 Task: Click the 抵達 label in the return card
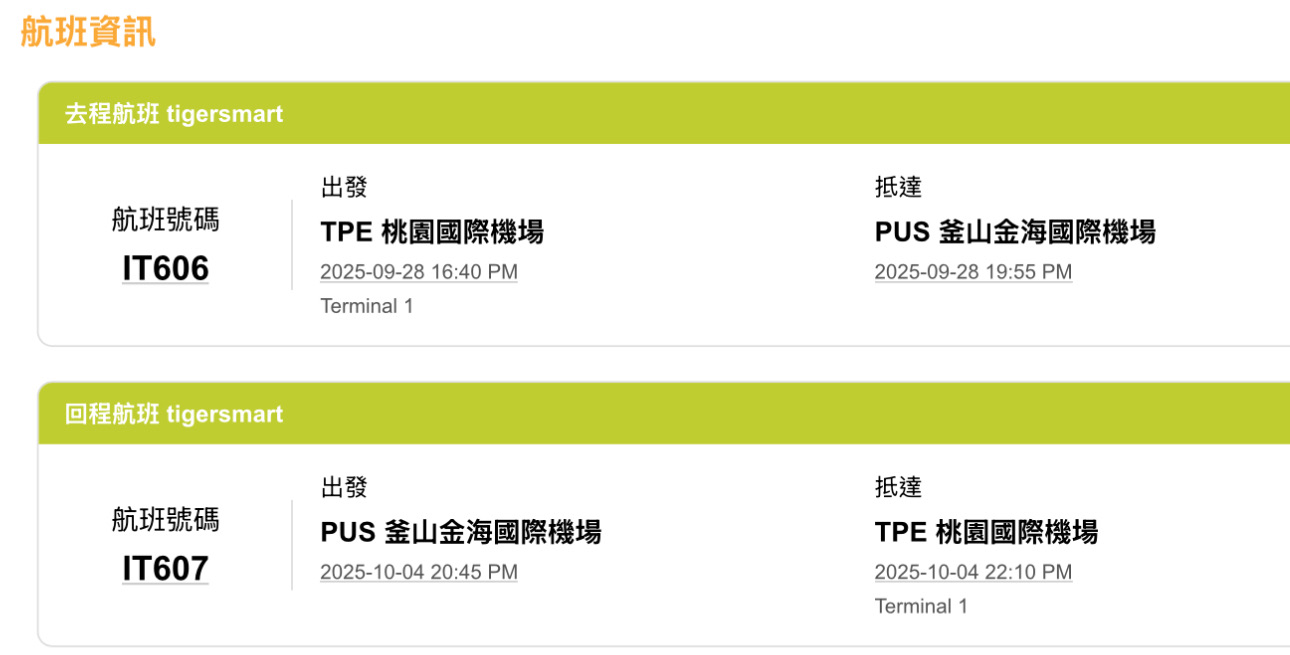coord(898,487)
